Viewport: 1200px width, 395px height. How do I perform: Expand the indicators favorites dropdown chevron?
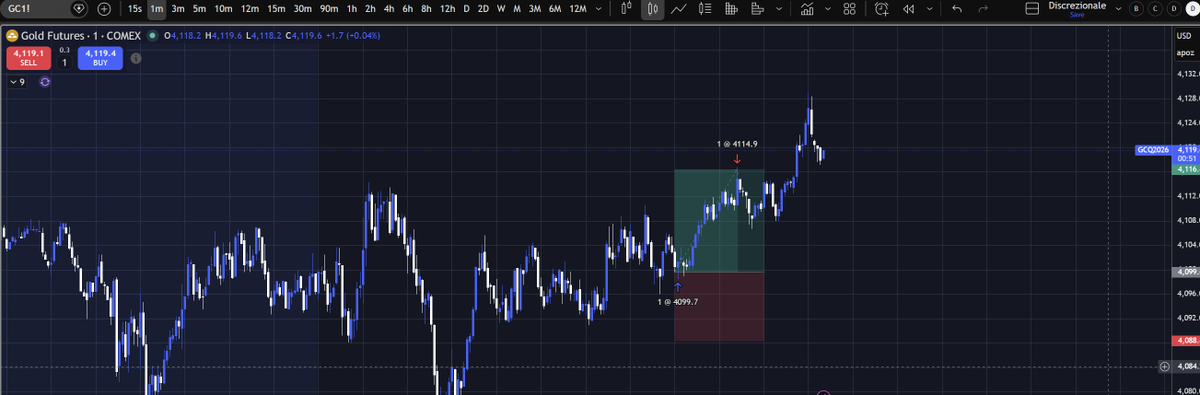[828, 9]
